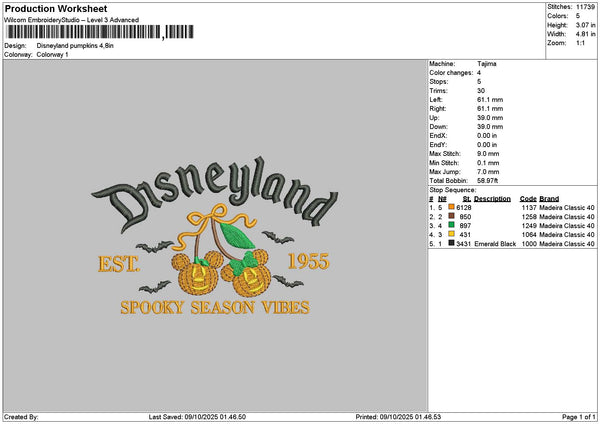The height and width of the screenshot is (424, 600).
Task: Click the green thread swatch for code 1249
Action: (452, 225)
